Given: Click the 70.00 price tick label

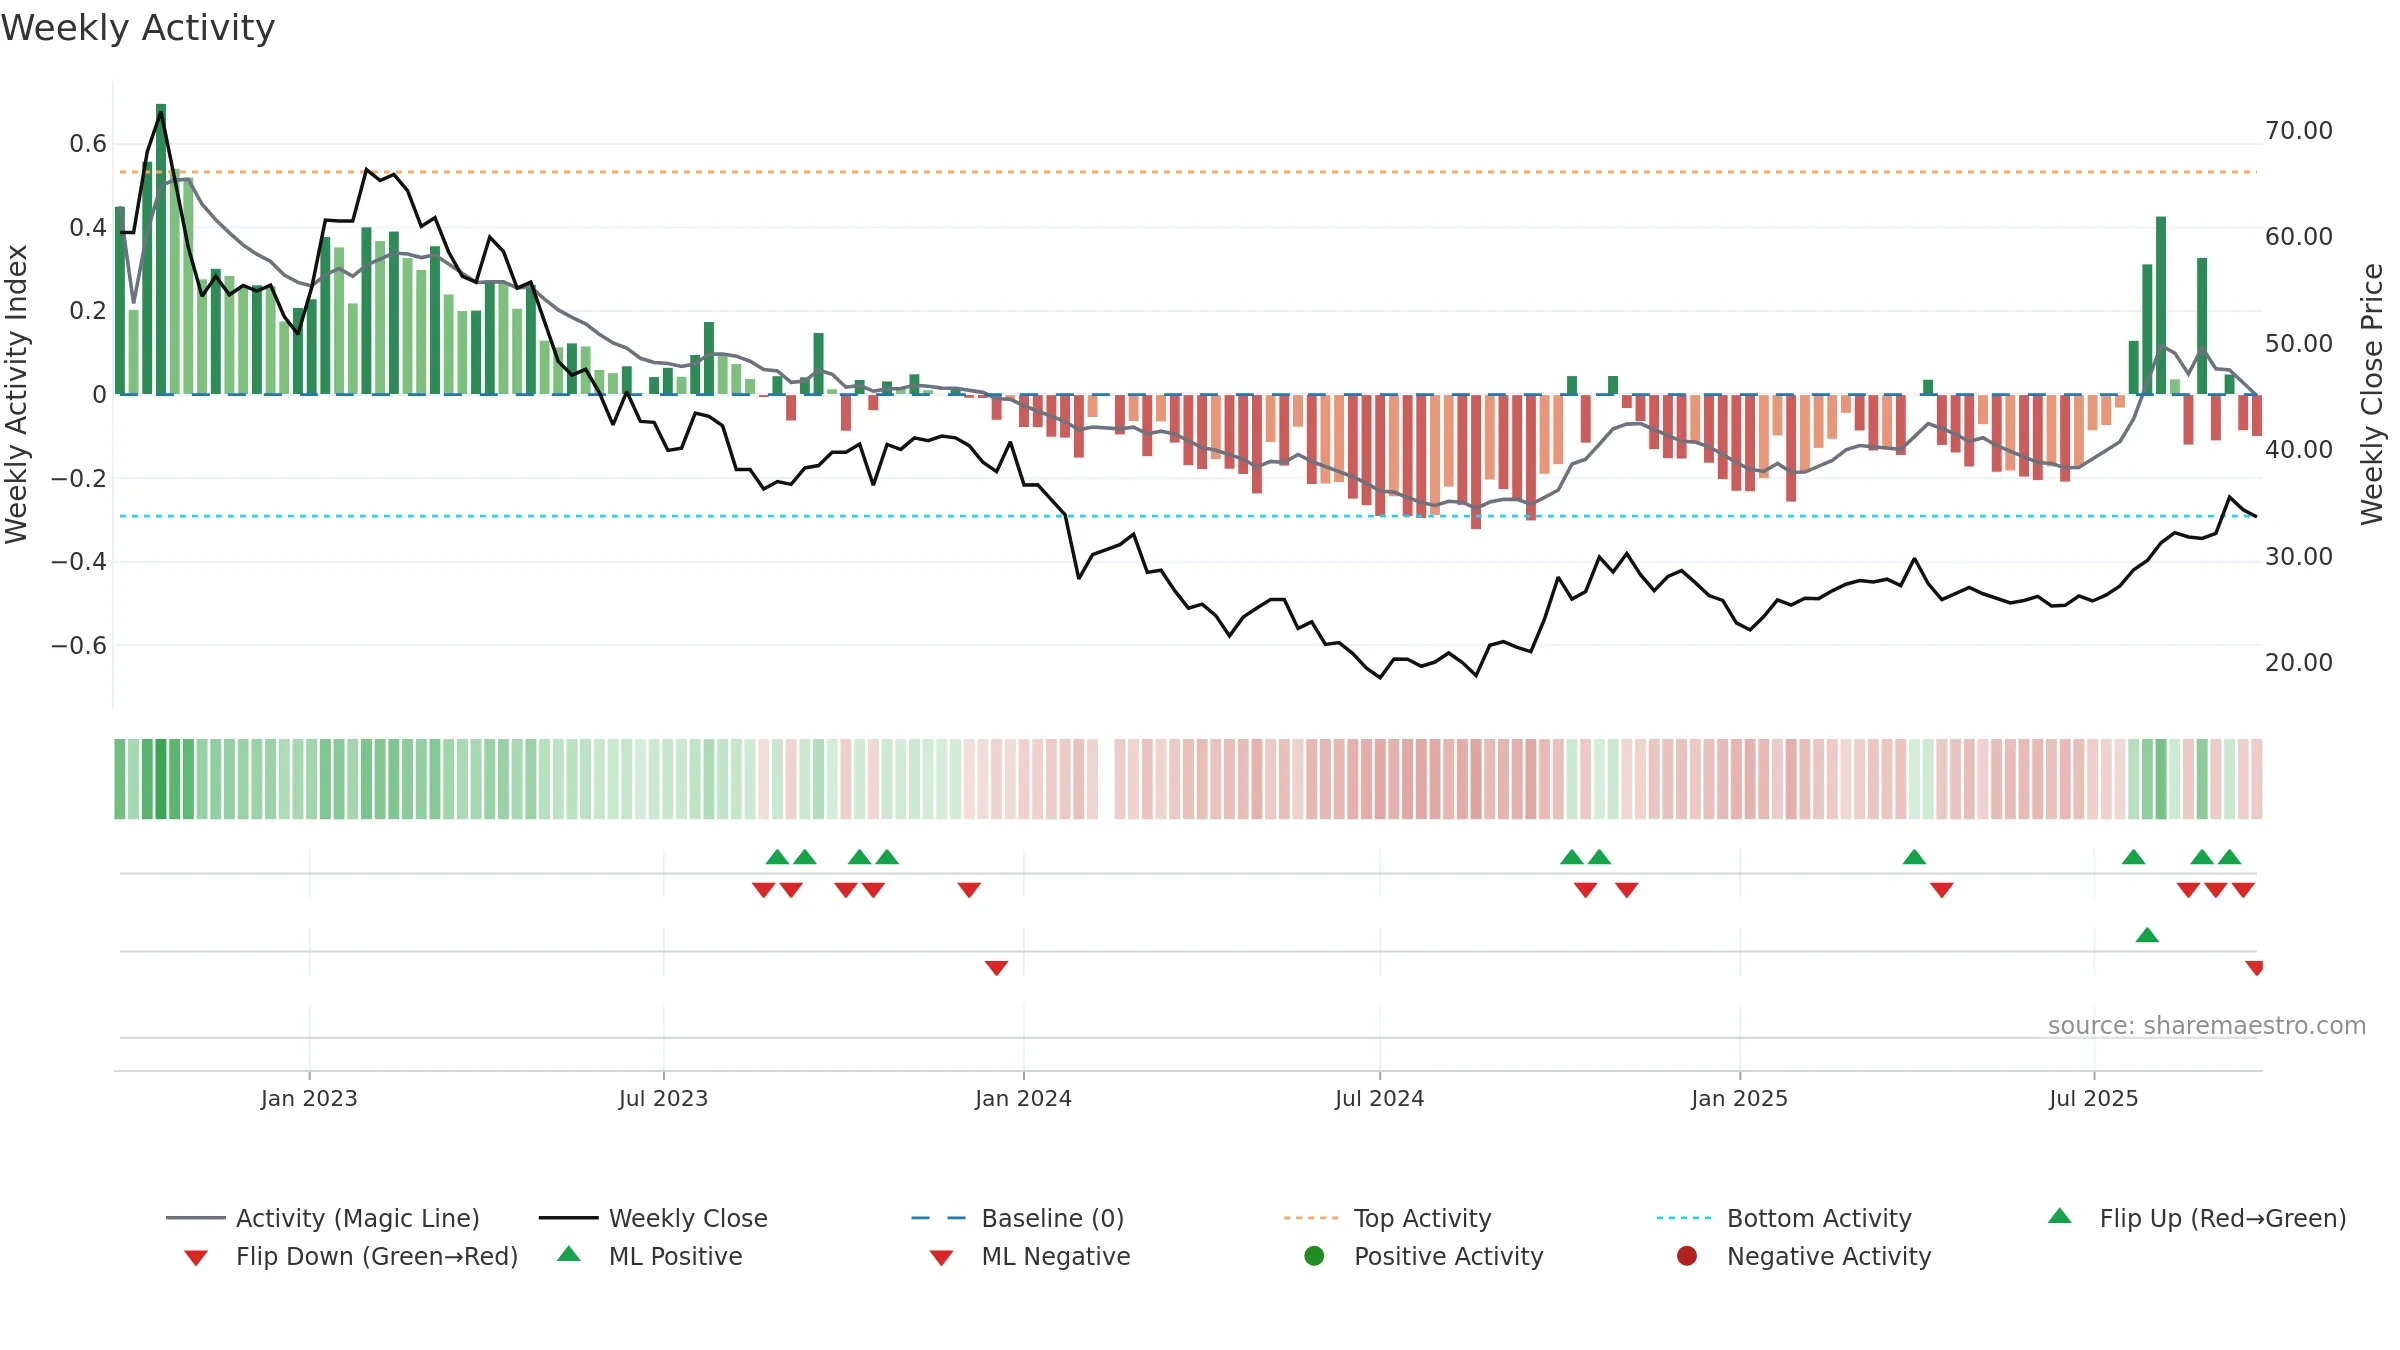Looking at the screenshot, I should pyautogui.click(x=2299, y=131).
